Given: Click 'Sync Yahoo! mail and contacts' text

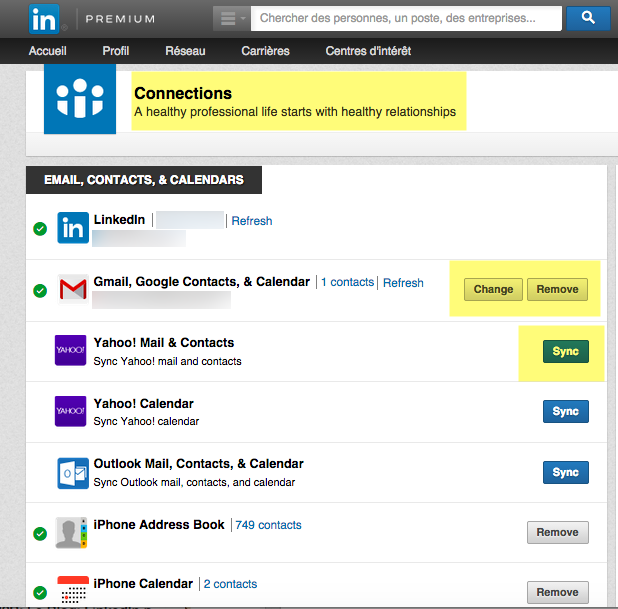Looking at the screenshot, I should click(168, 361).
